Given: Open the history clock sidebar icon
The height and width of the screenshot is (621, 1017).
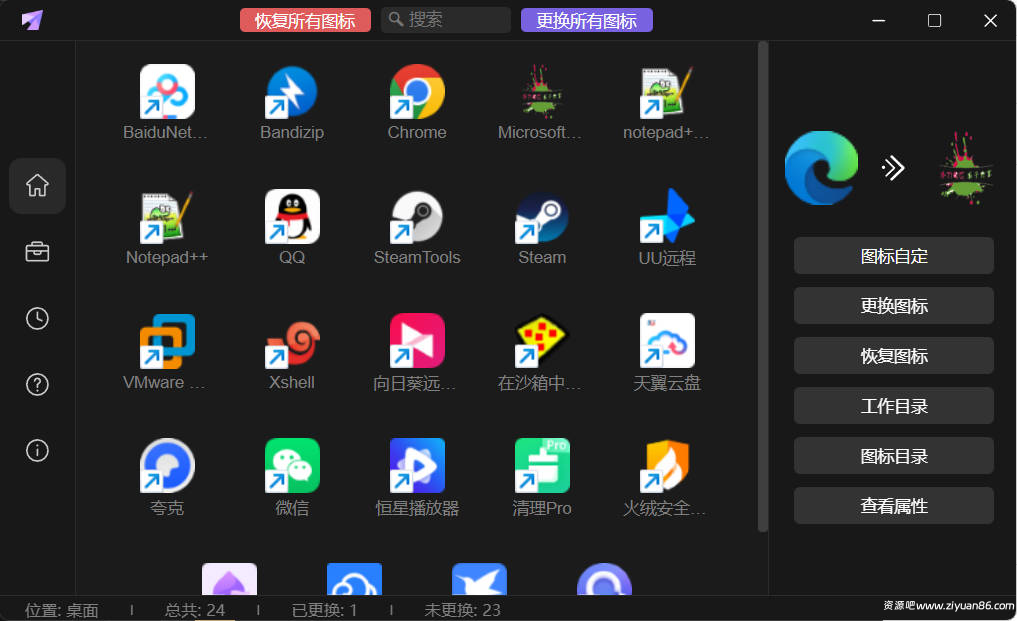Looking at the screenshot, I should click(37, 319).
